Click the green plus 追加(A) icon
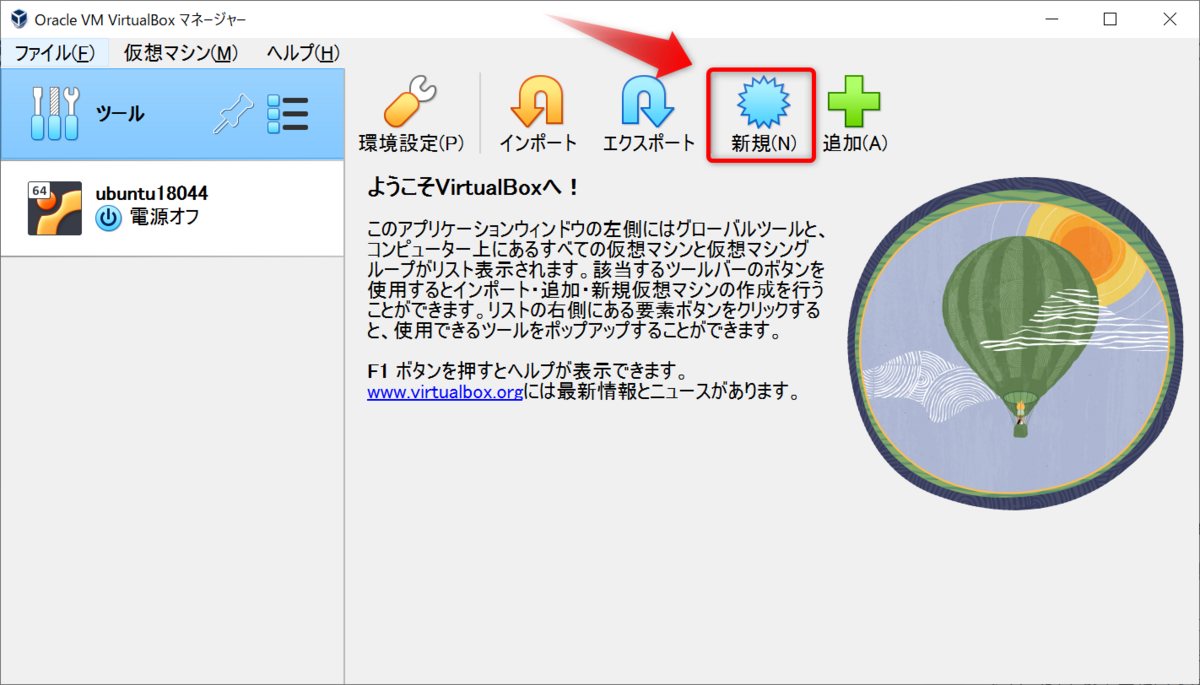Viewport: 1200px width, 685px height. 854,103
